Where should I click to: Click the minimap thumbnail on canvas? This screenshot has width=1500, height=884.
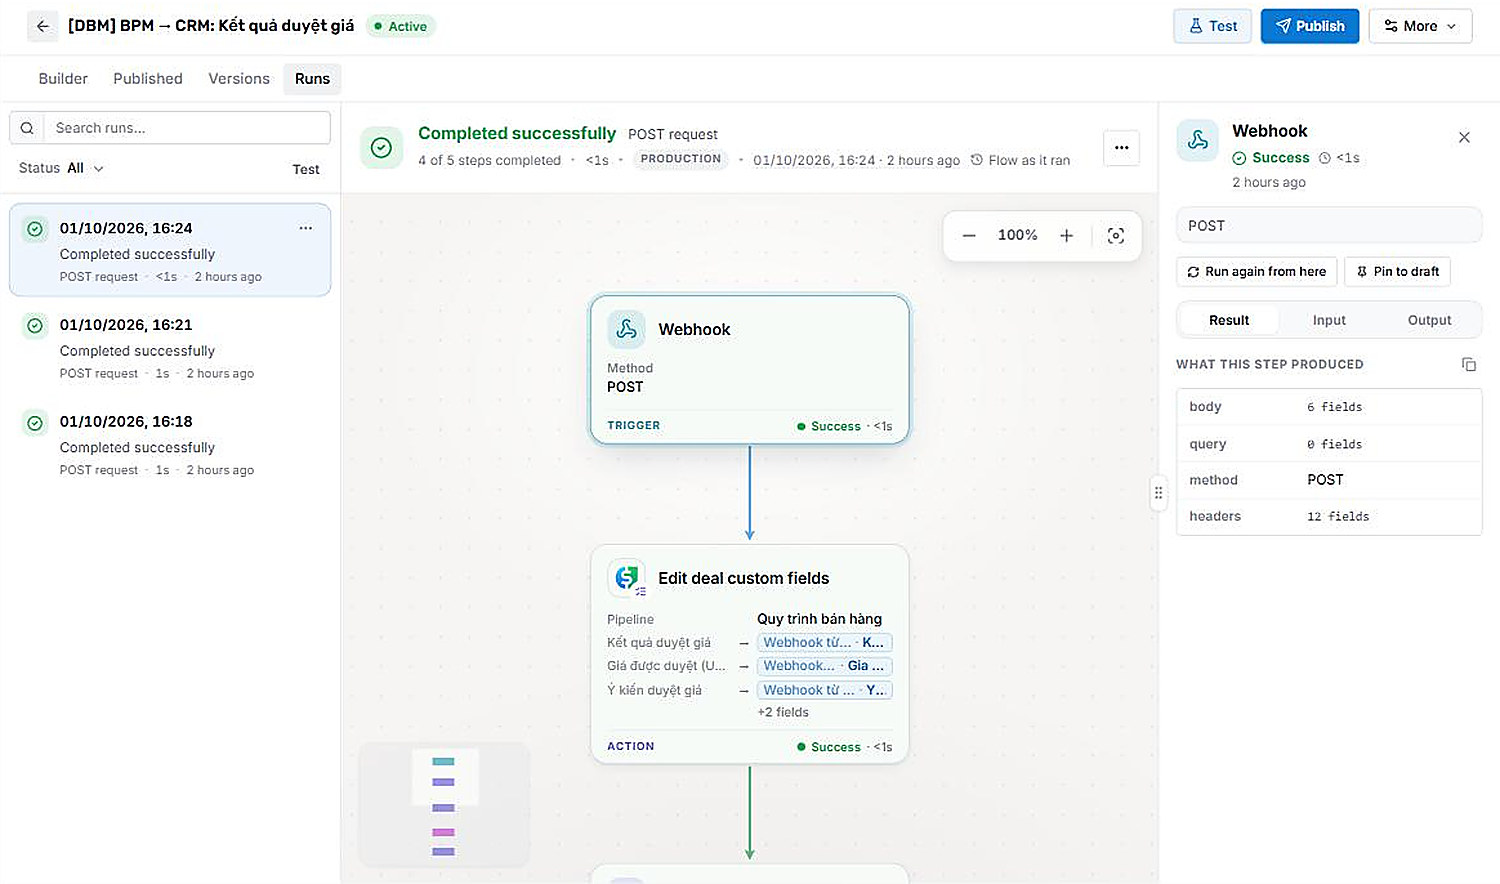point(444,804)
